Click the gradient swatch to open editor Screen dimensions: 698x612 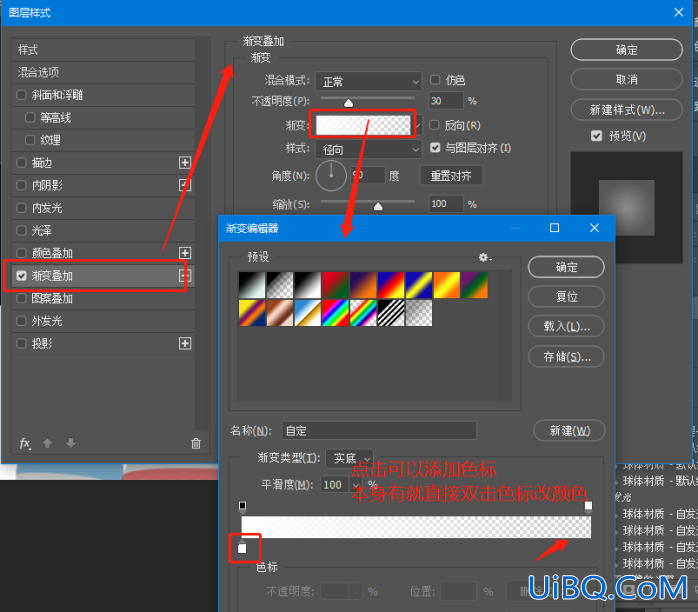[363, 126]
